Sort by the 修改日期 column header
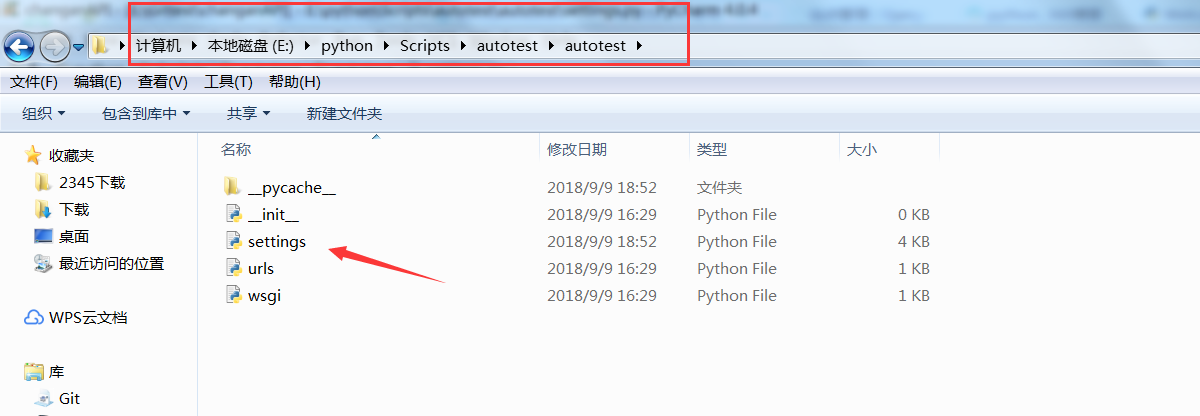1200x416 pixels. click(577, 149)
